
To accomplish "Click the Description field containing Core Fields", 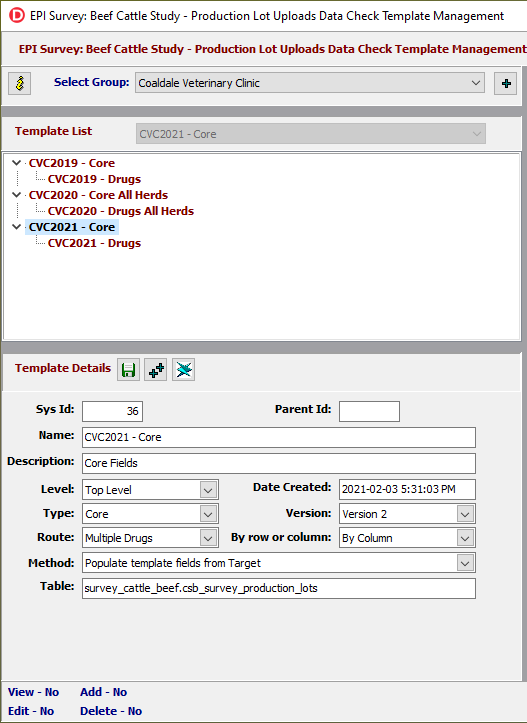I will point(279,463).
